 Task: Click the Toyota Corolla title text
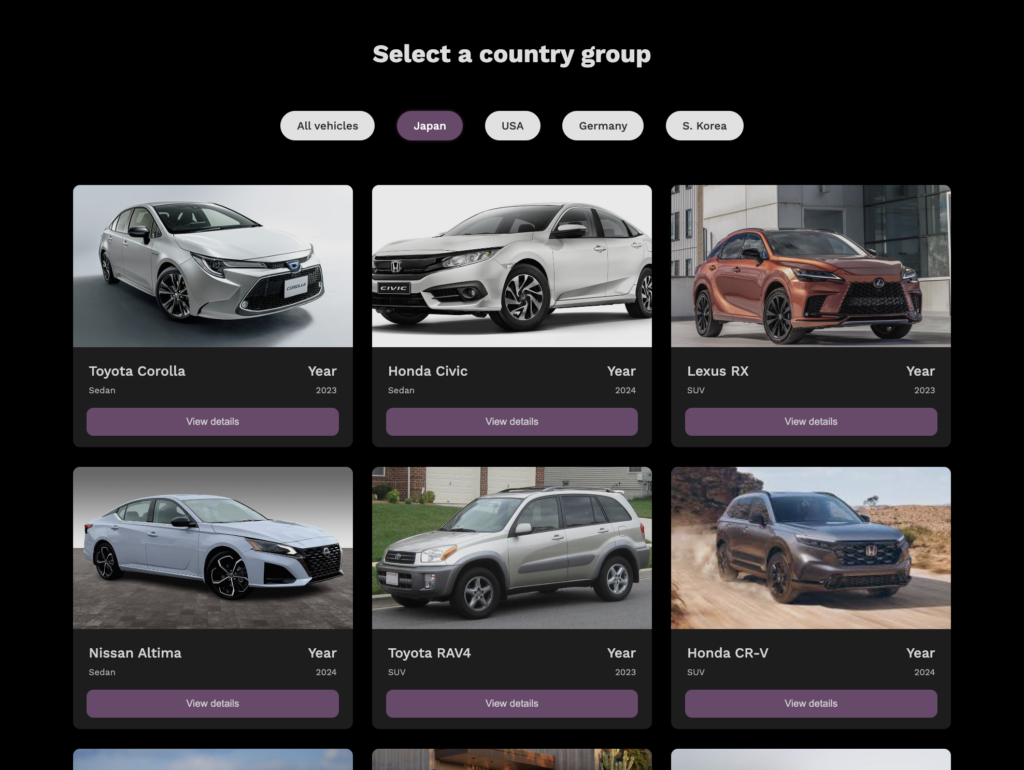coord(137,371)
